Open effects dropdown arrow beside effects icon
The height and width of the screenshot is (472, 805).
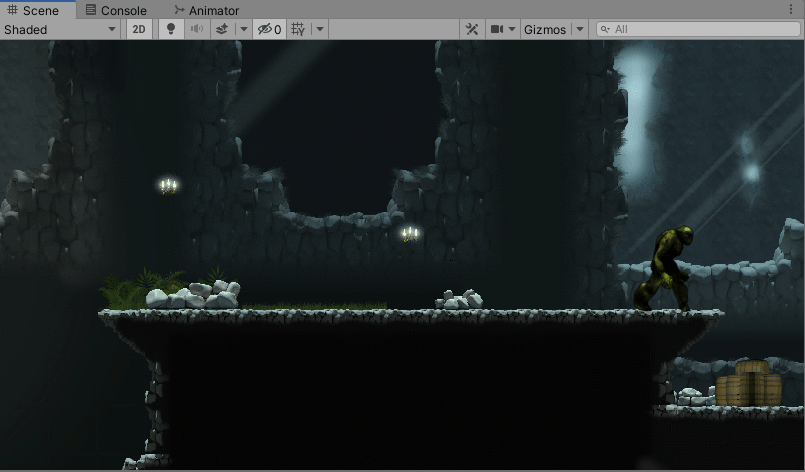(244, 29)
